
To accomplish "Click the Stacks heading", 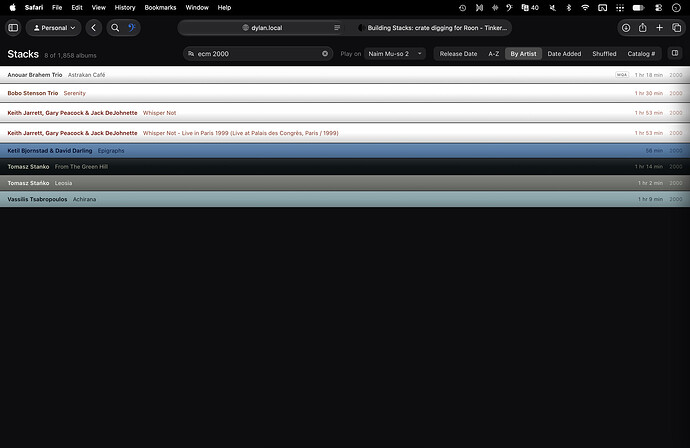I will point(23,54).
